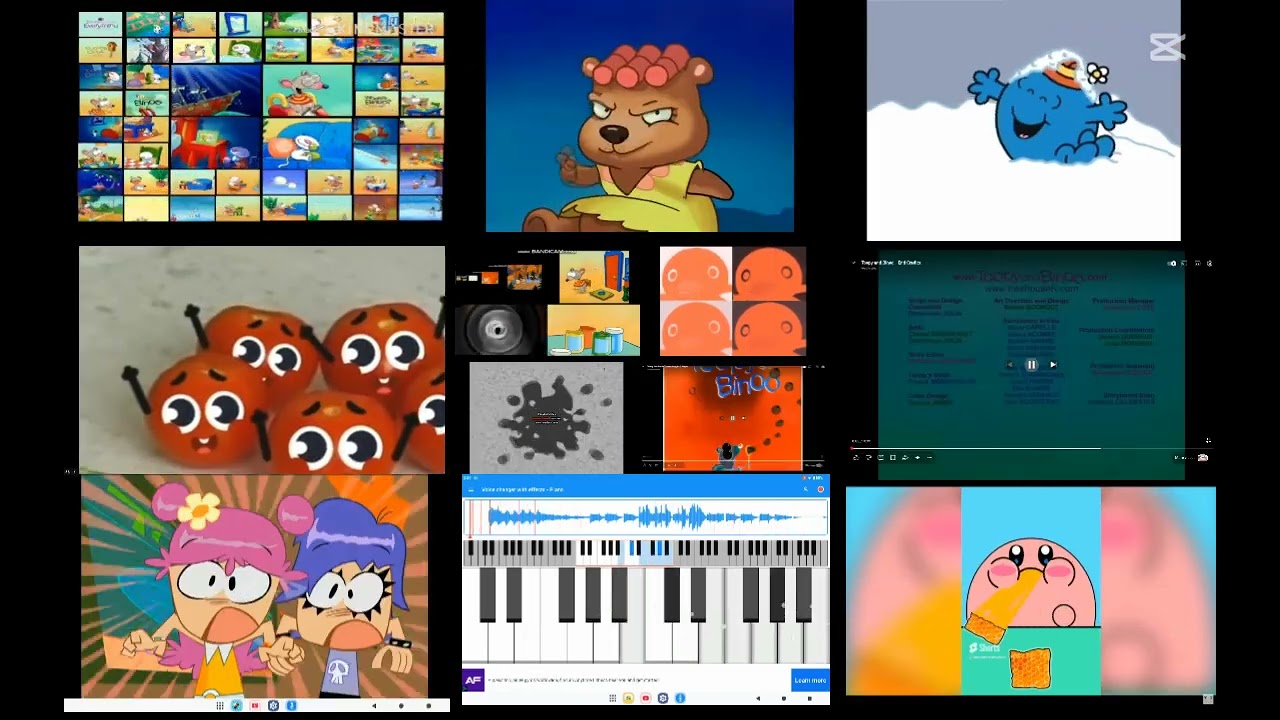
Task: Click the blue audio waveform display
Action: click(x=646, y=517)
